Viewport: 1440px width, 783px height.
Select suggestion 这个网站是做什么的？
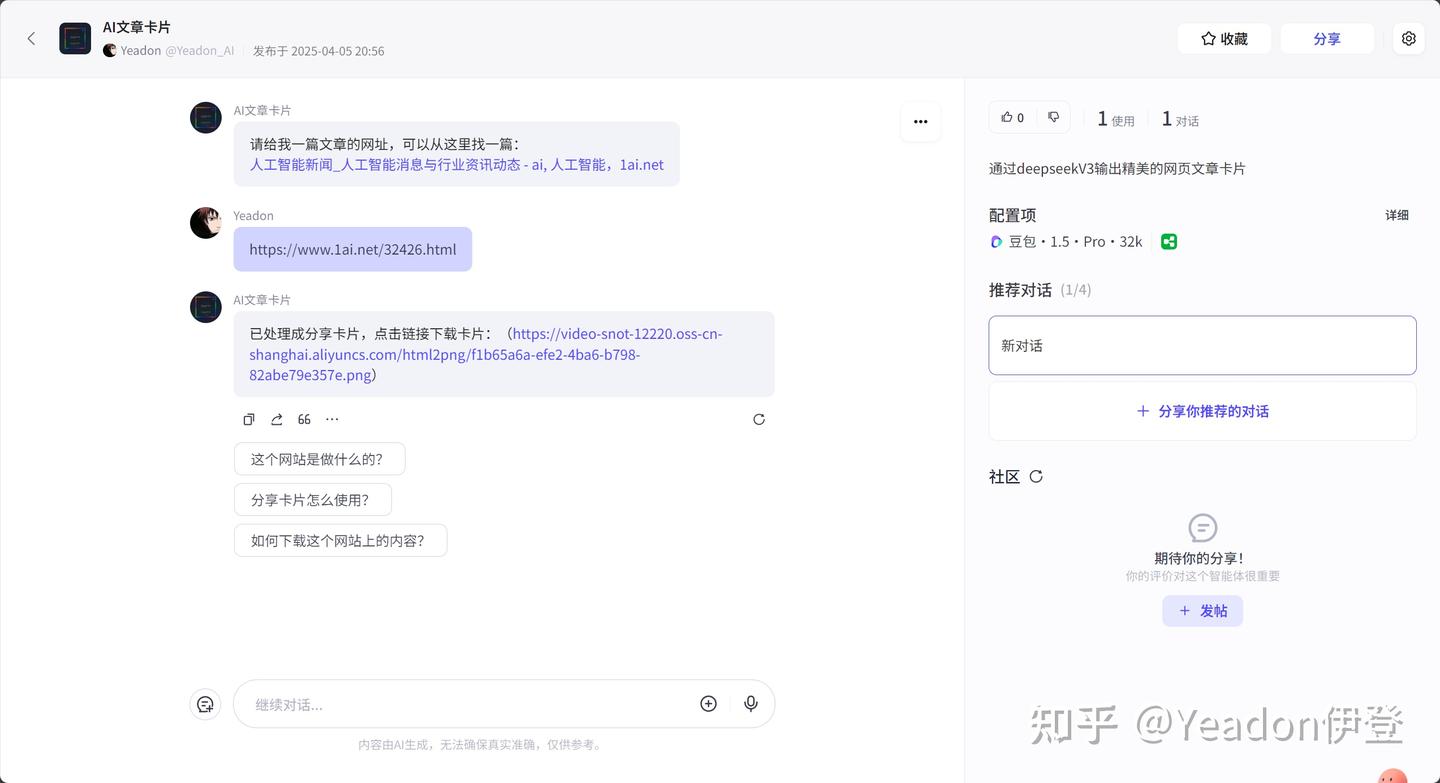click(319, 460)
